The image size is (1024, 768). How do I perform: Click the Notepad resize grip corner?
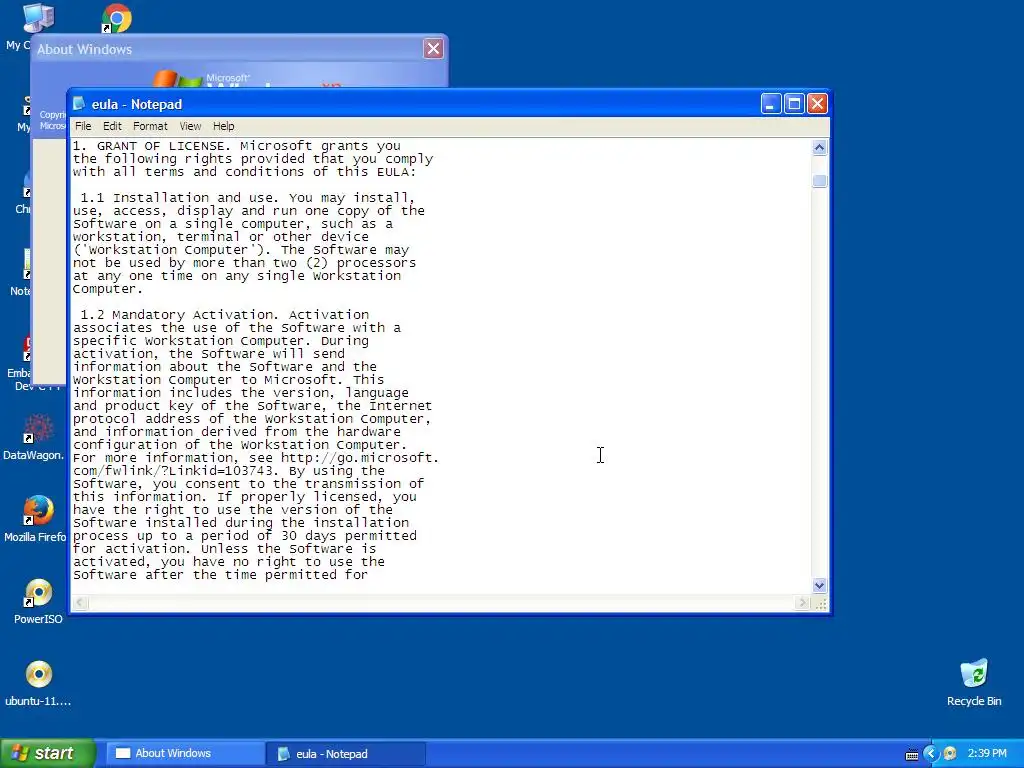tap(821, 604)
